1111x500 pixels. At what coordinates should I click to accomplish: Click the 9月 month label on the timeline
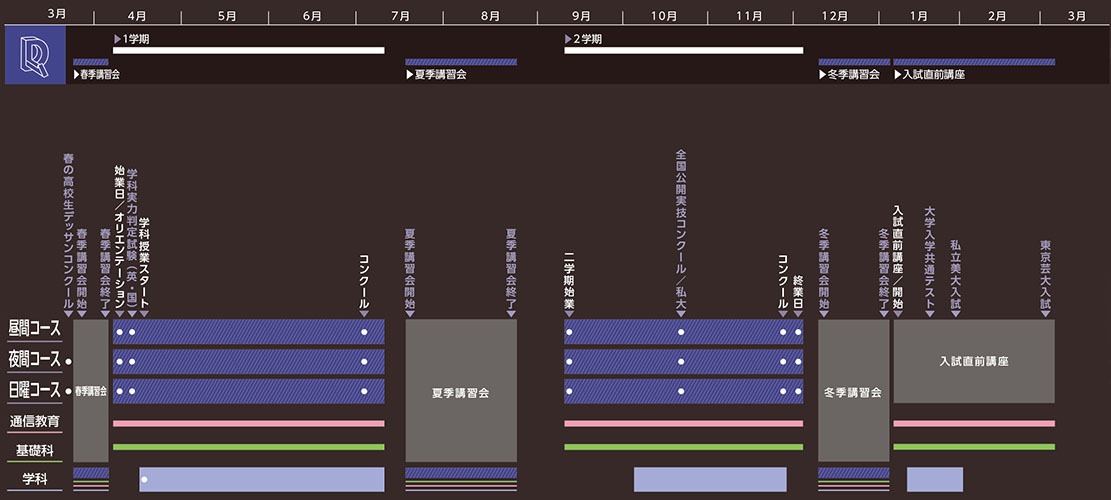point(580,16)
